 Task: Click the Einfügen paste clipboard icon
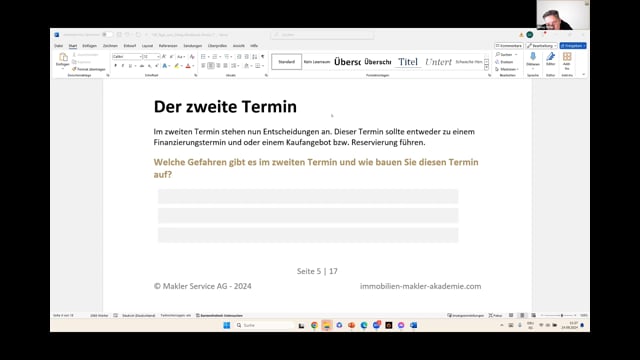coord(63,57)
